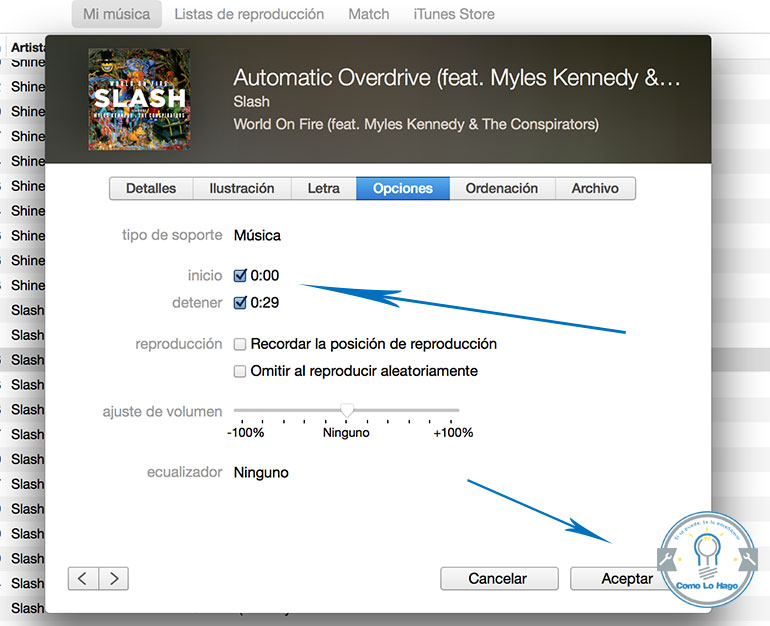Click the inicio time field 0:00
Screen dimensions: 770x626
265,275
